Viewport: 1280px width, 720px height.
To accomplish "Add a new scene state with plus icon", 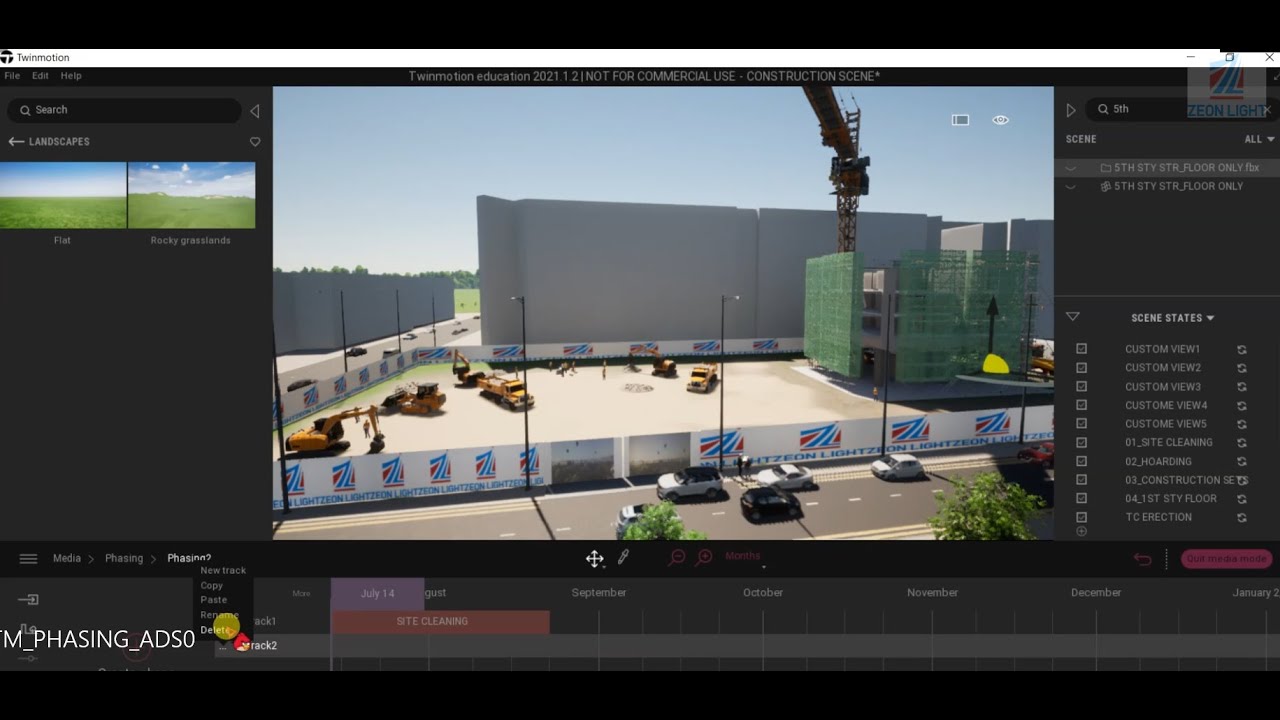I will pyautogui.click(x=1081, y=531).
